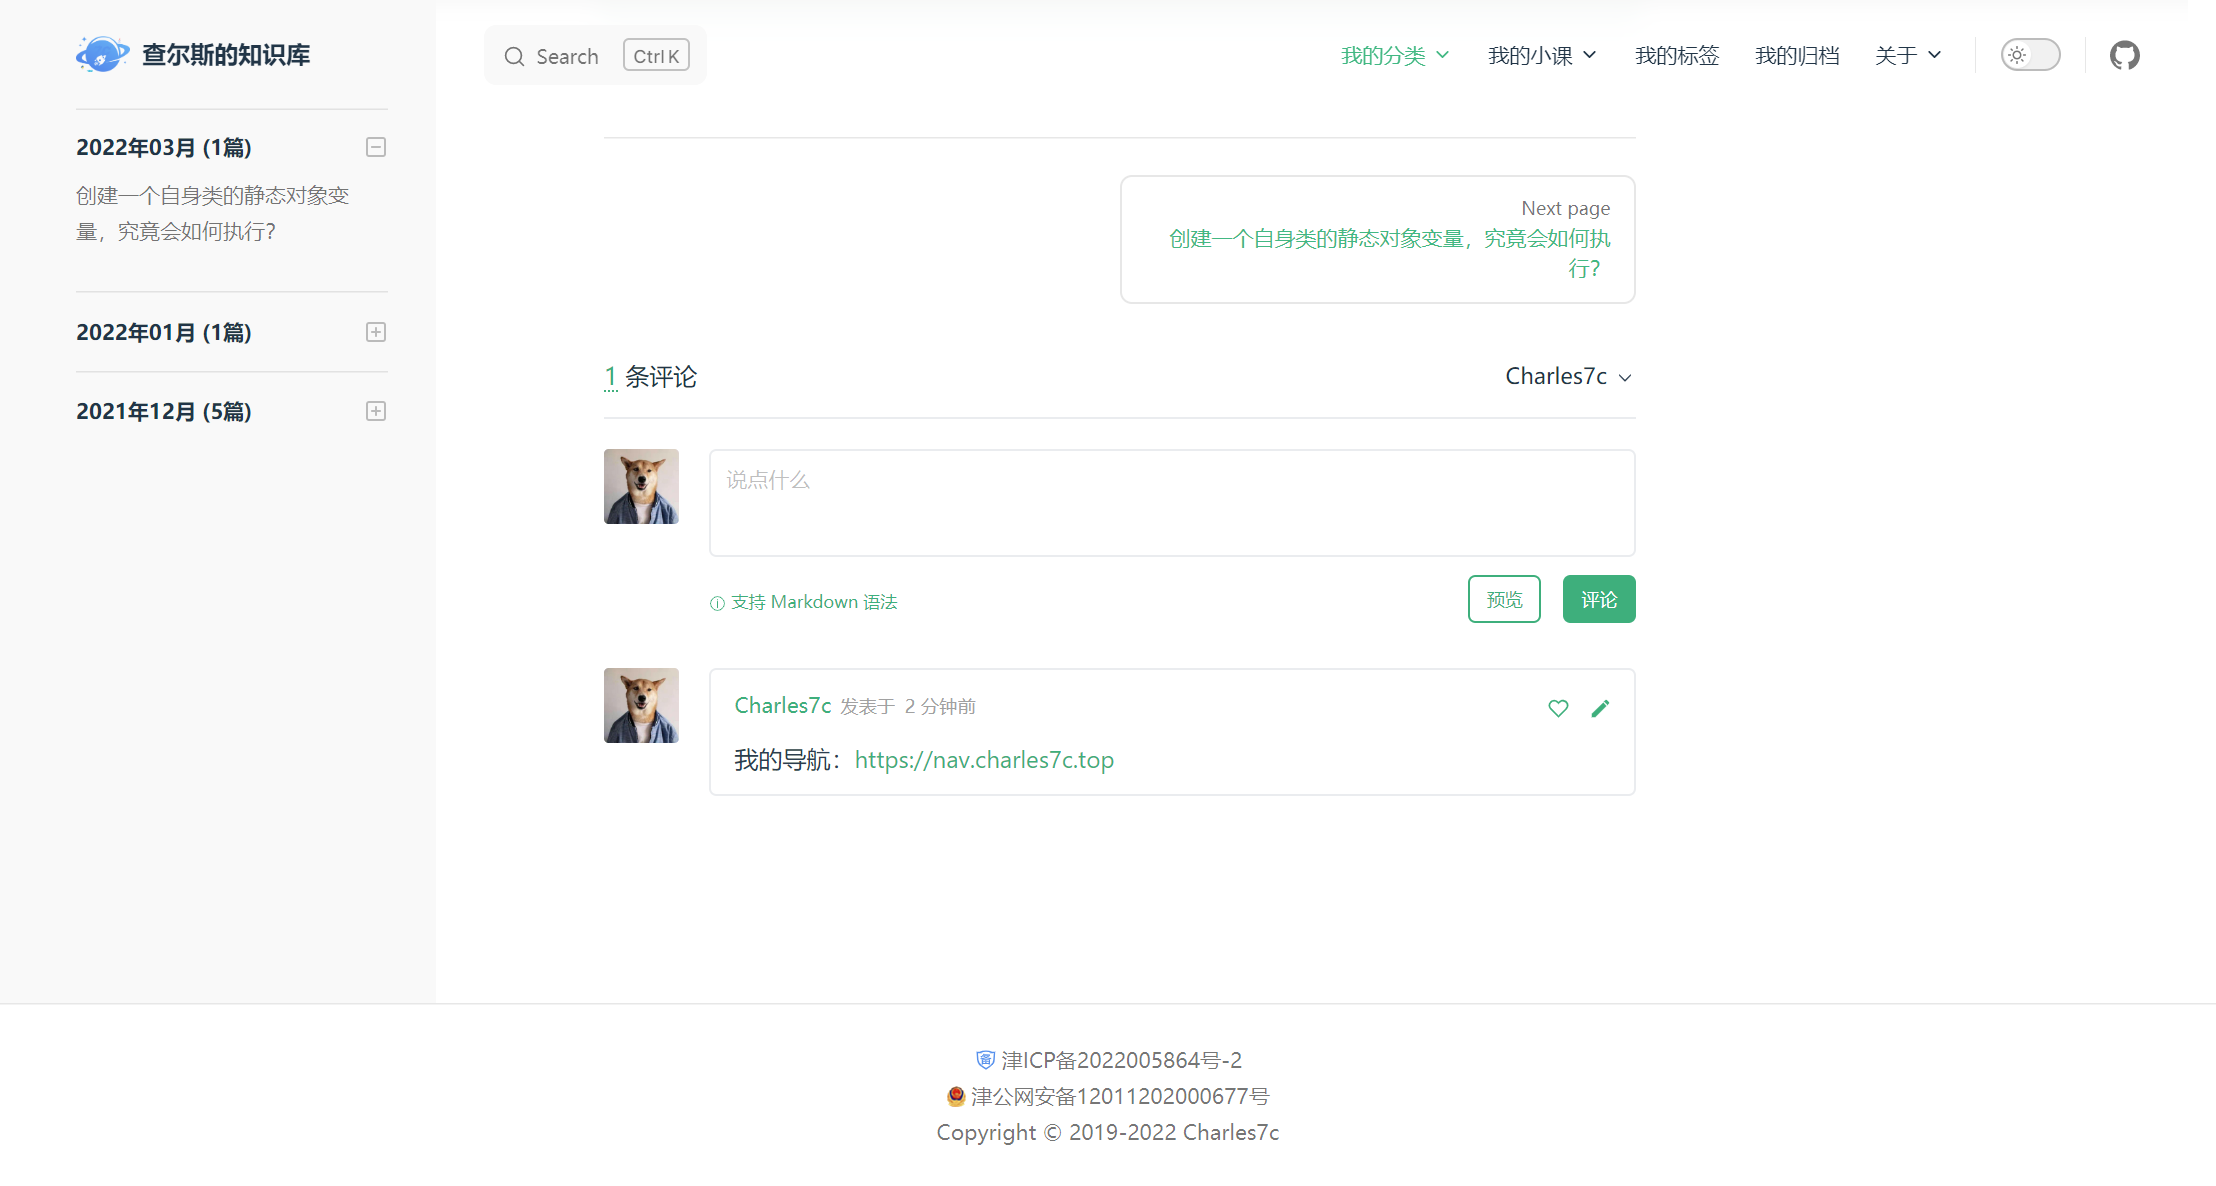Go to 我的归档 in the navbar
2216x1186 pixels.
click(x=1797, y=55)
